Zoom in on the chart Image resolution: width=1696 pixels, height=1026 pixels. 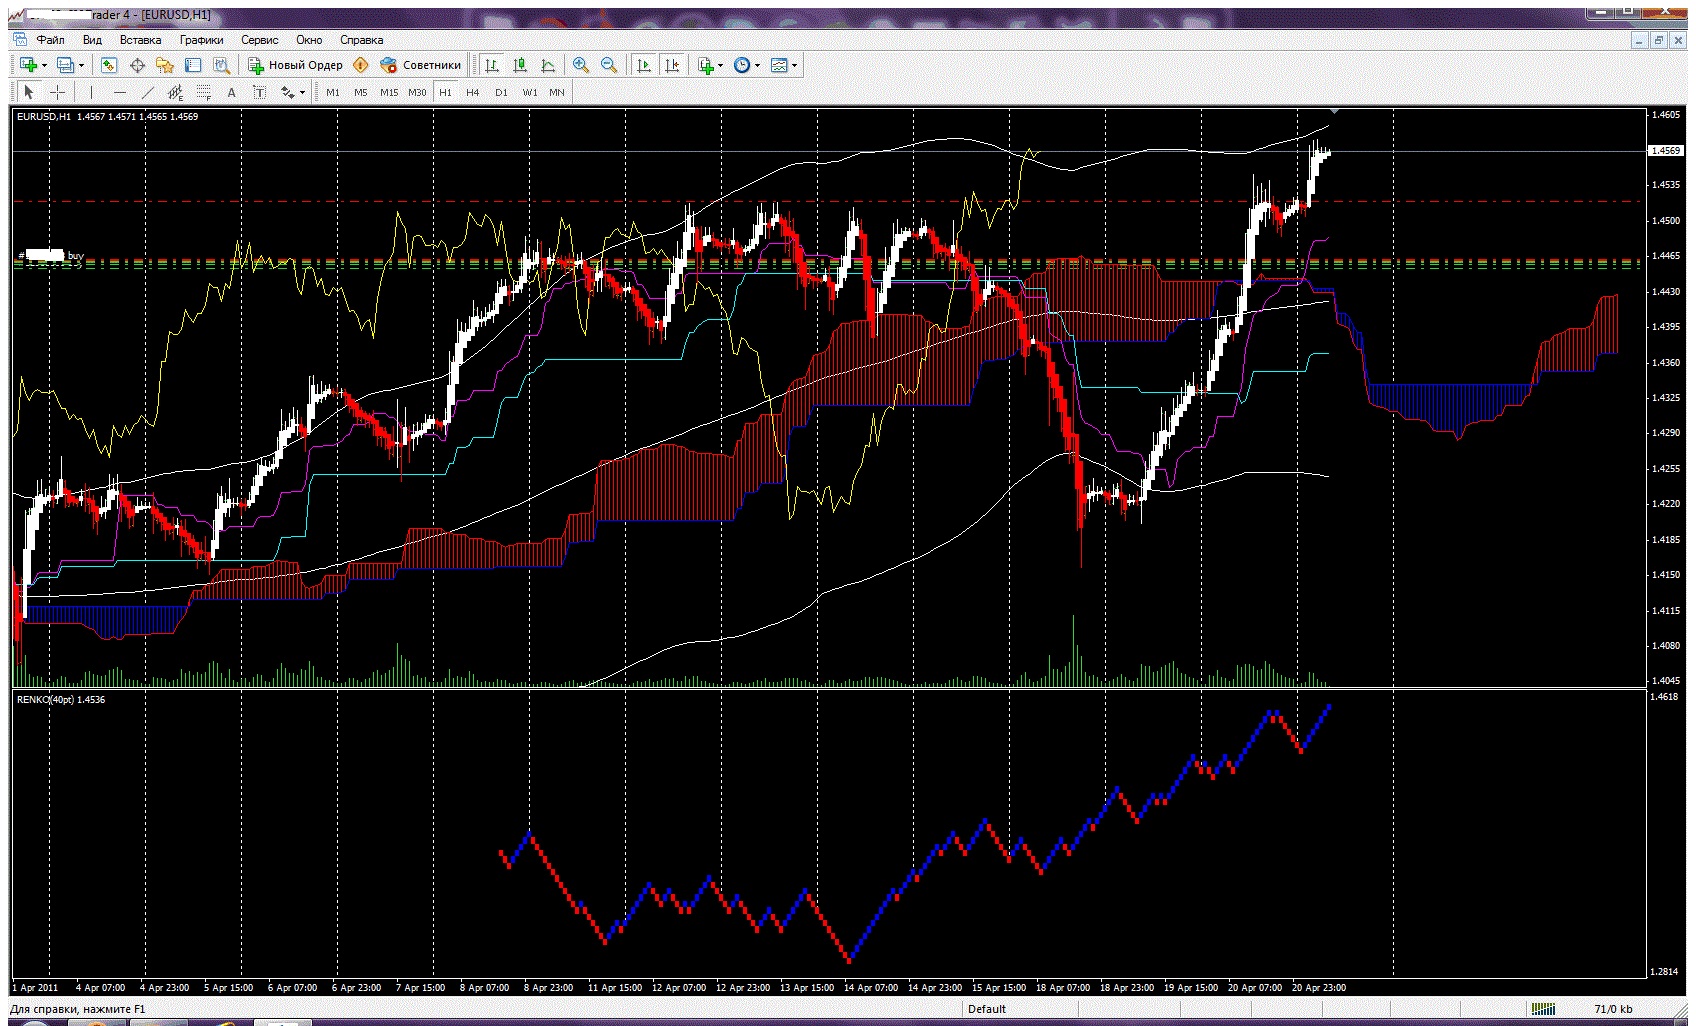[x=580, y=65]
